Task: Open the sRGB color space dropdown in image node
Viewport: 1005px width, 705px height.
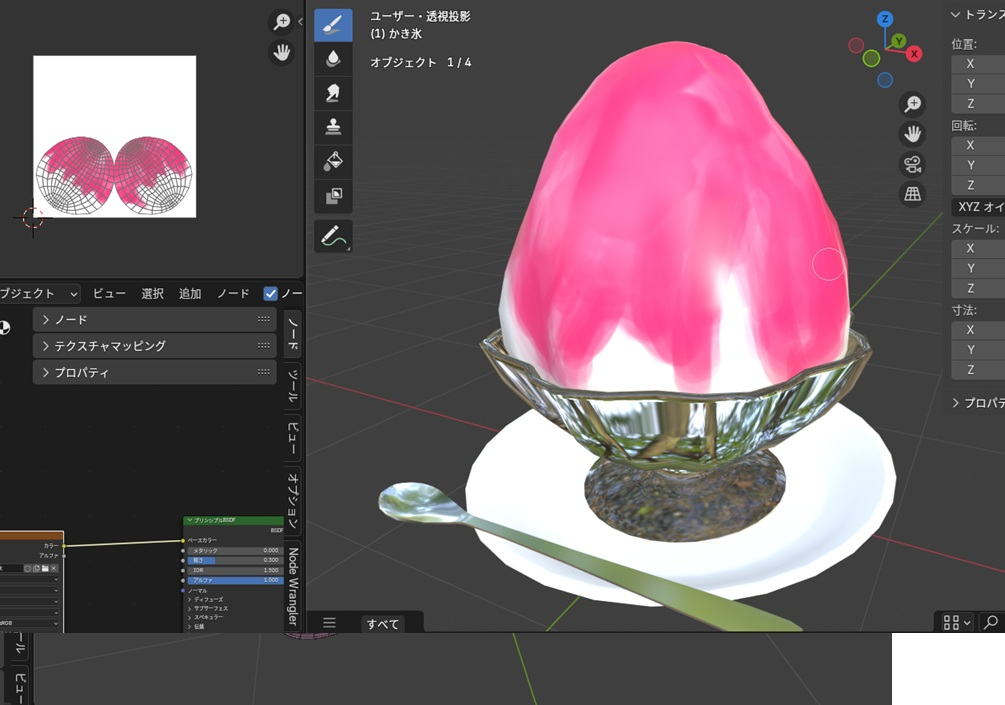Action: point(29,623)
